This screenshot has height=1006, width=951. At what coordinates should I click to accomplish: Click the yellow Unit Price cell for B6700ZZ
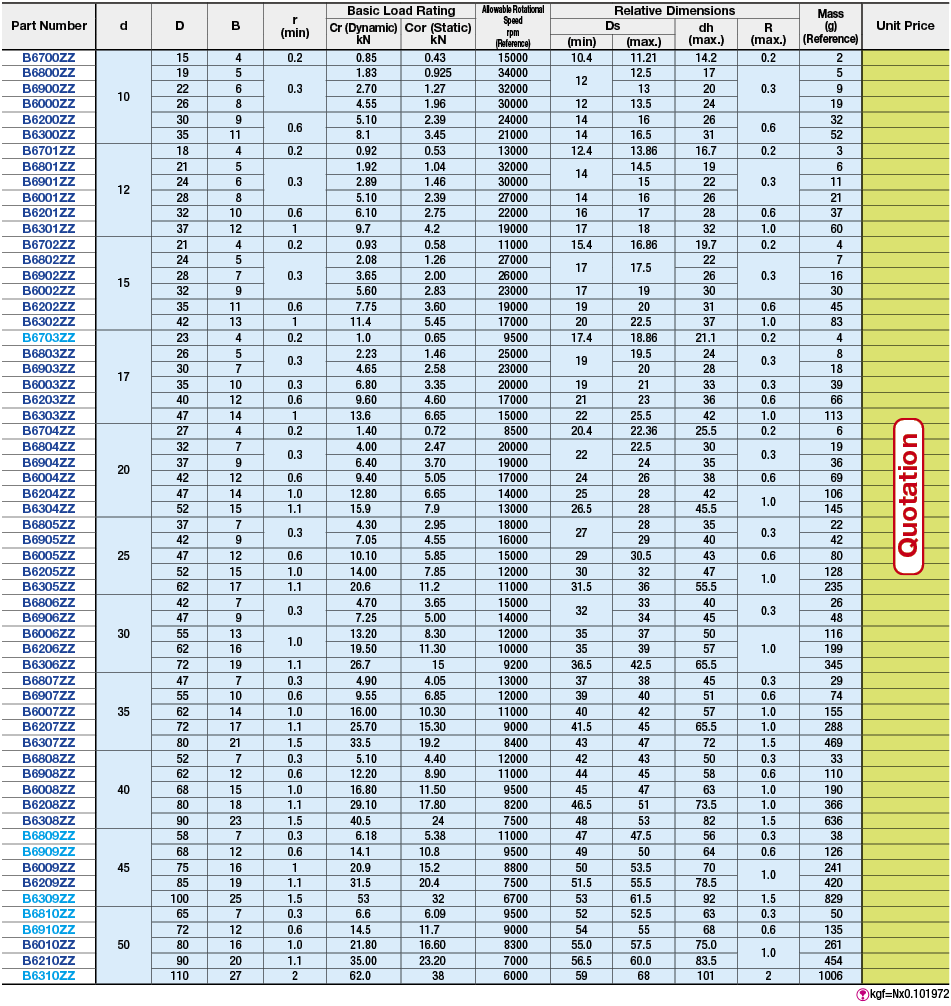(905, 58)
